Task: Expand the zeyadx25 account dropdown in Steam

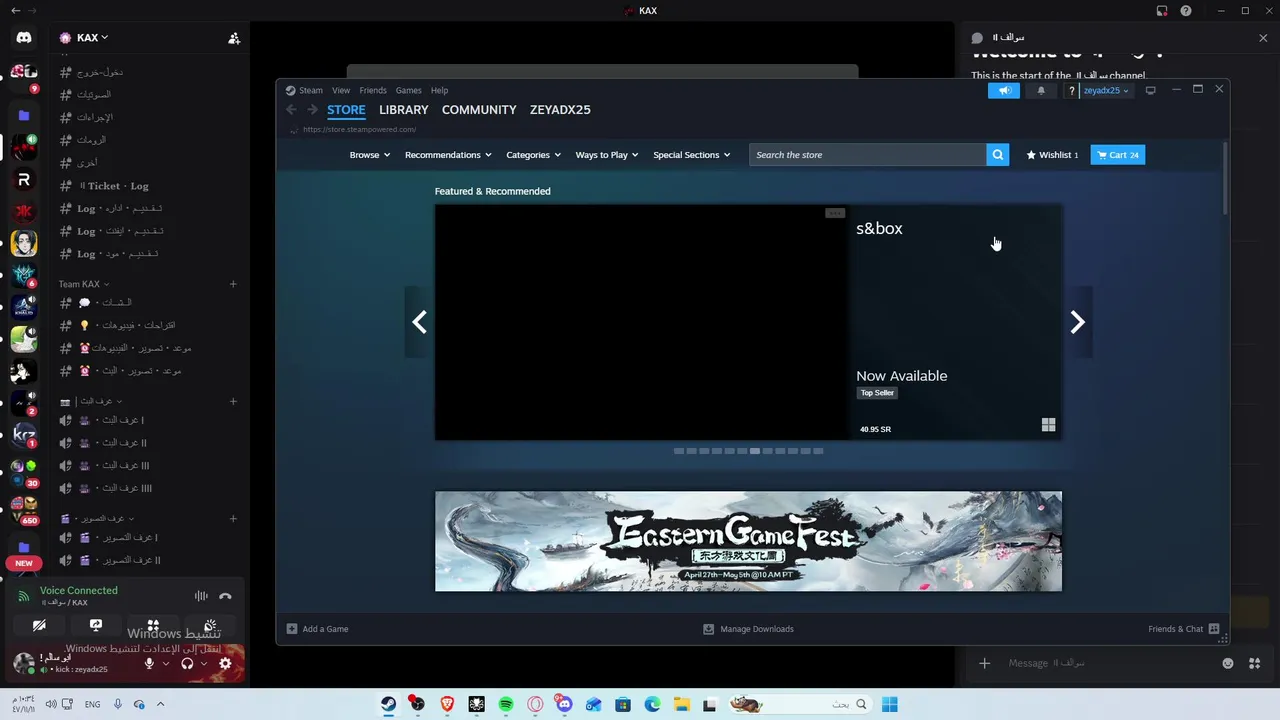Action: click(x=1106, y=91)
